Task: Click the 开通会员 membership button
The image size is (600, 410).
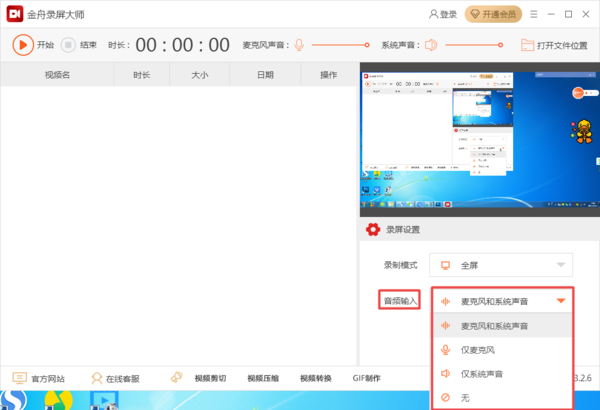Action: tap(493, 14)
